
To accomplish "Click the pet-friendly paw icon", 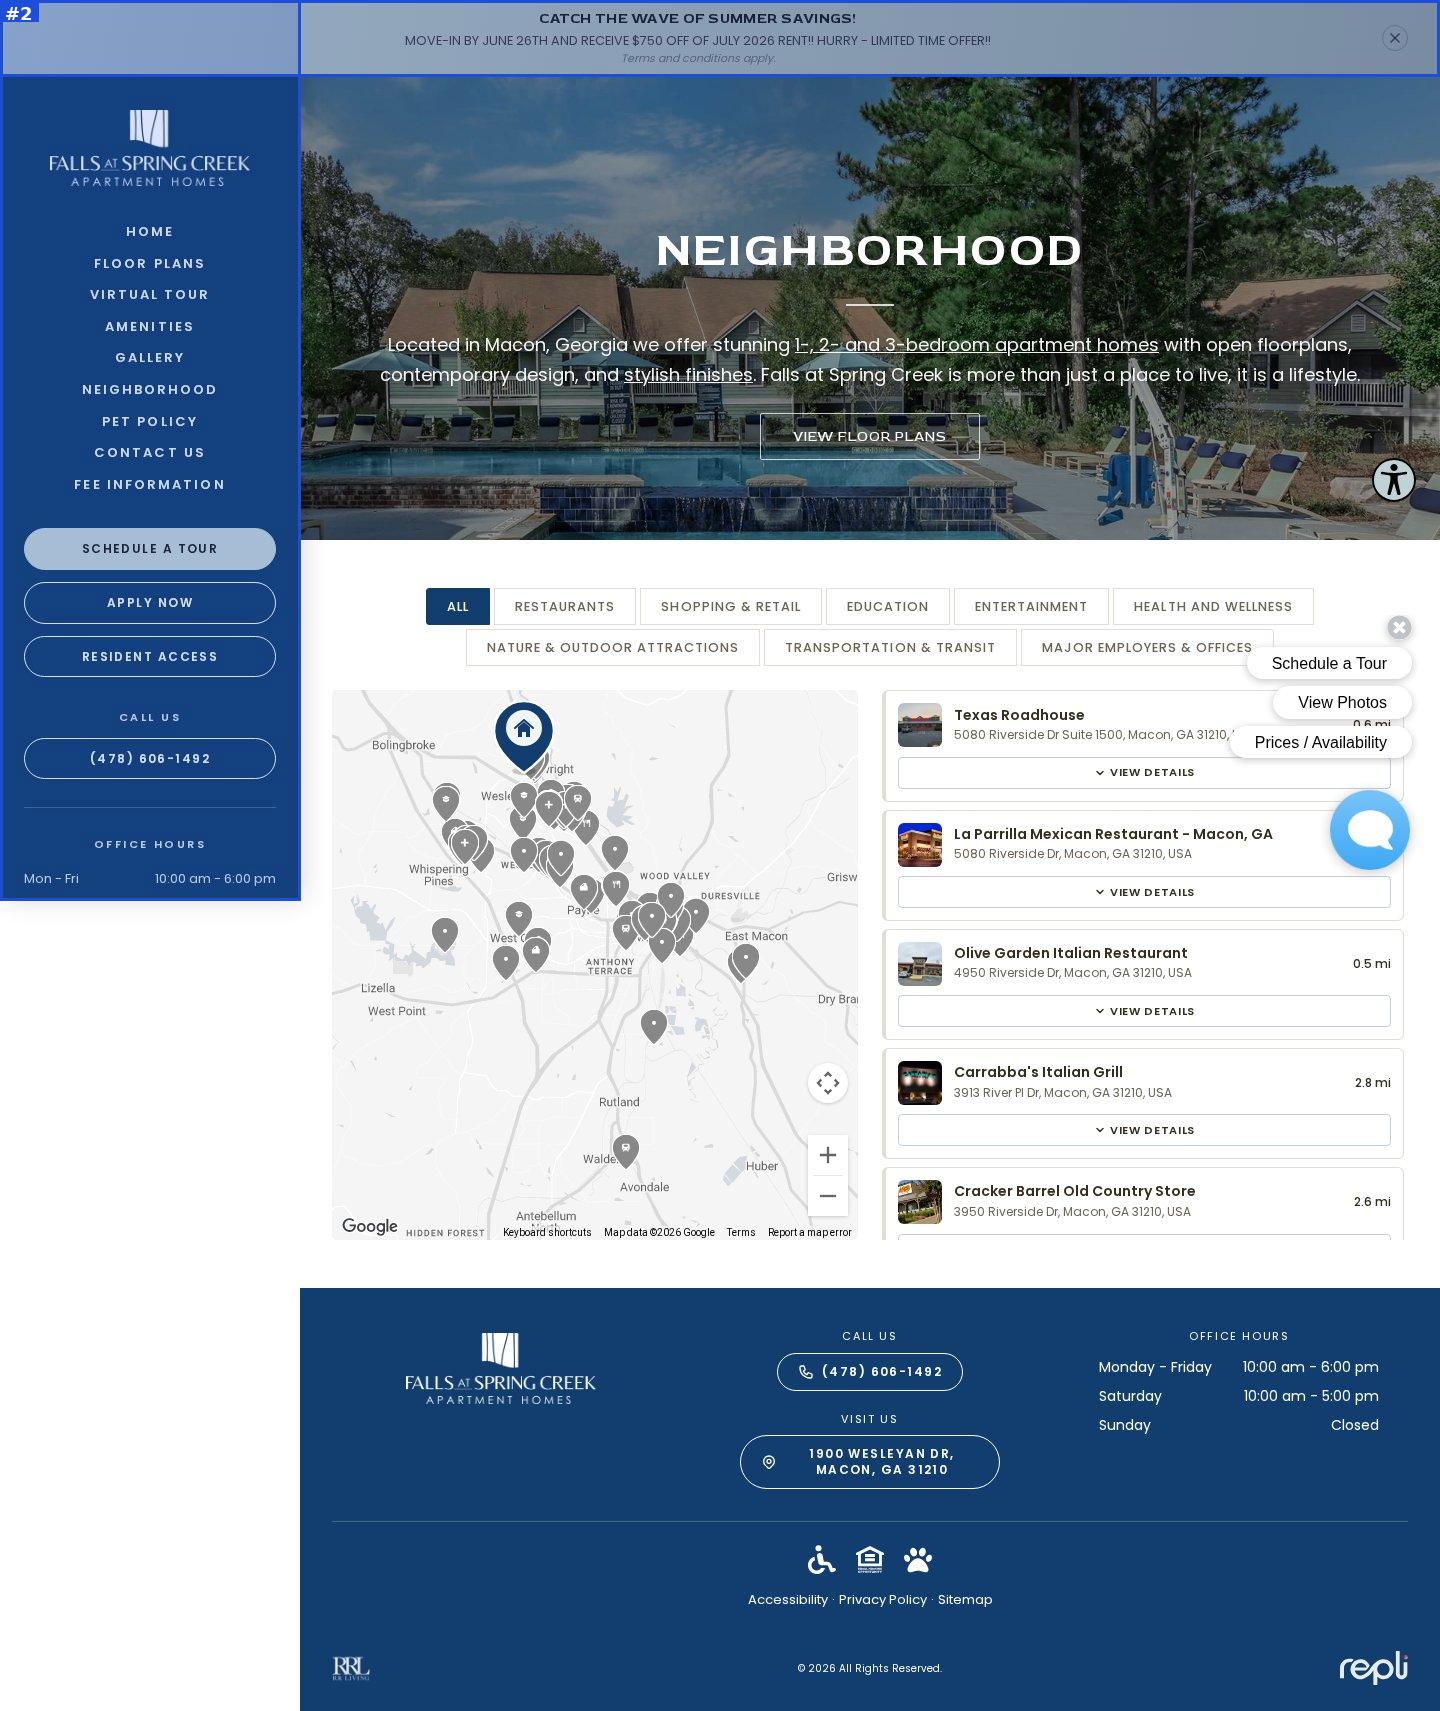I will click(918, 1560).
